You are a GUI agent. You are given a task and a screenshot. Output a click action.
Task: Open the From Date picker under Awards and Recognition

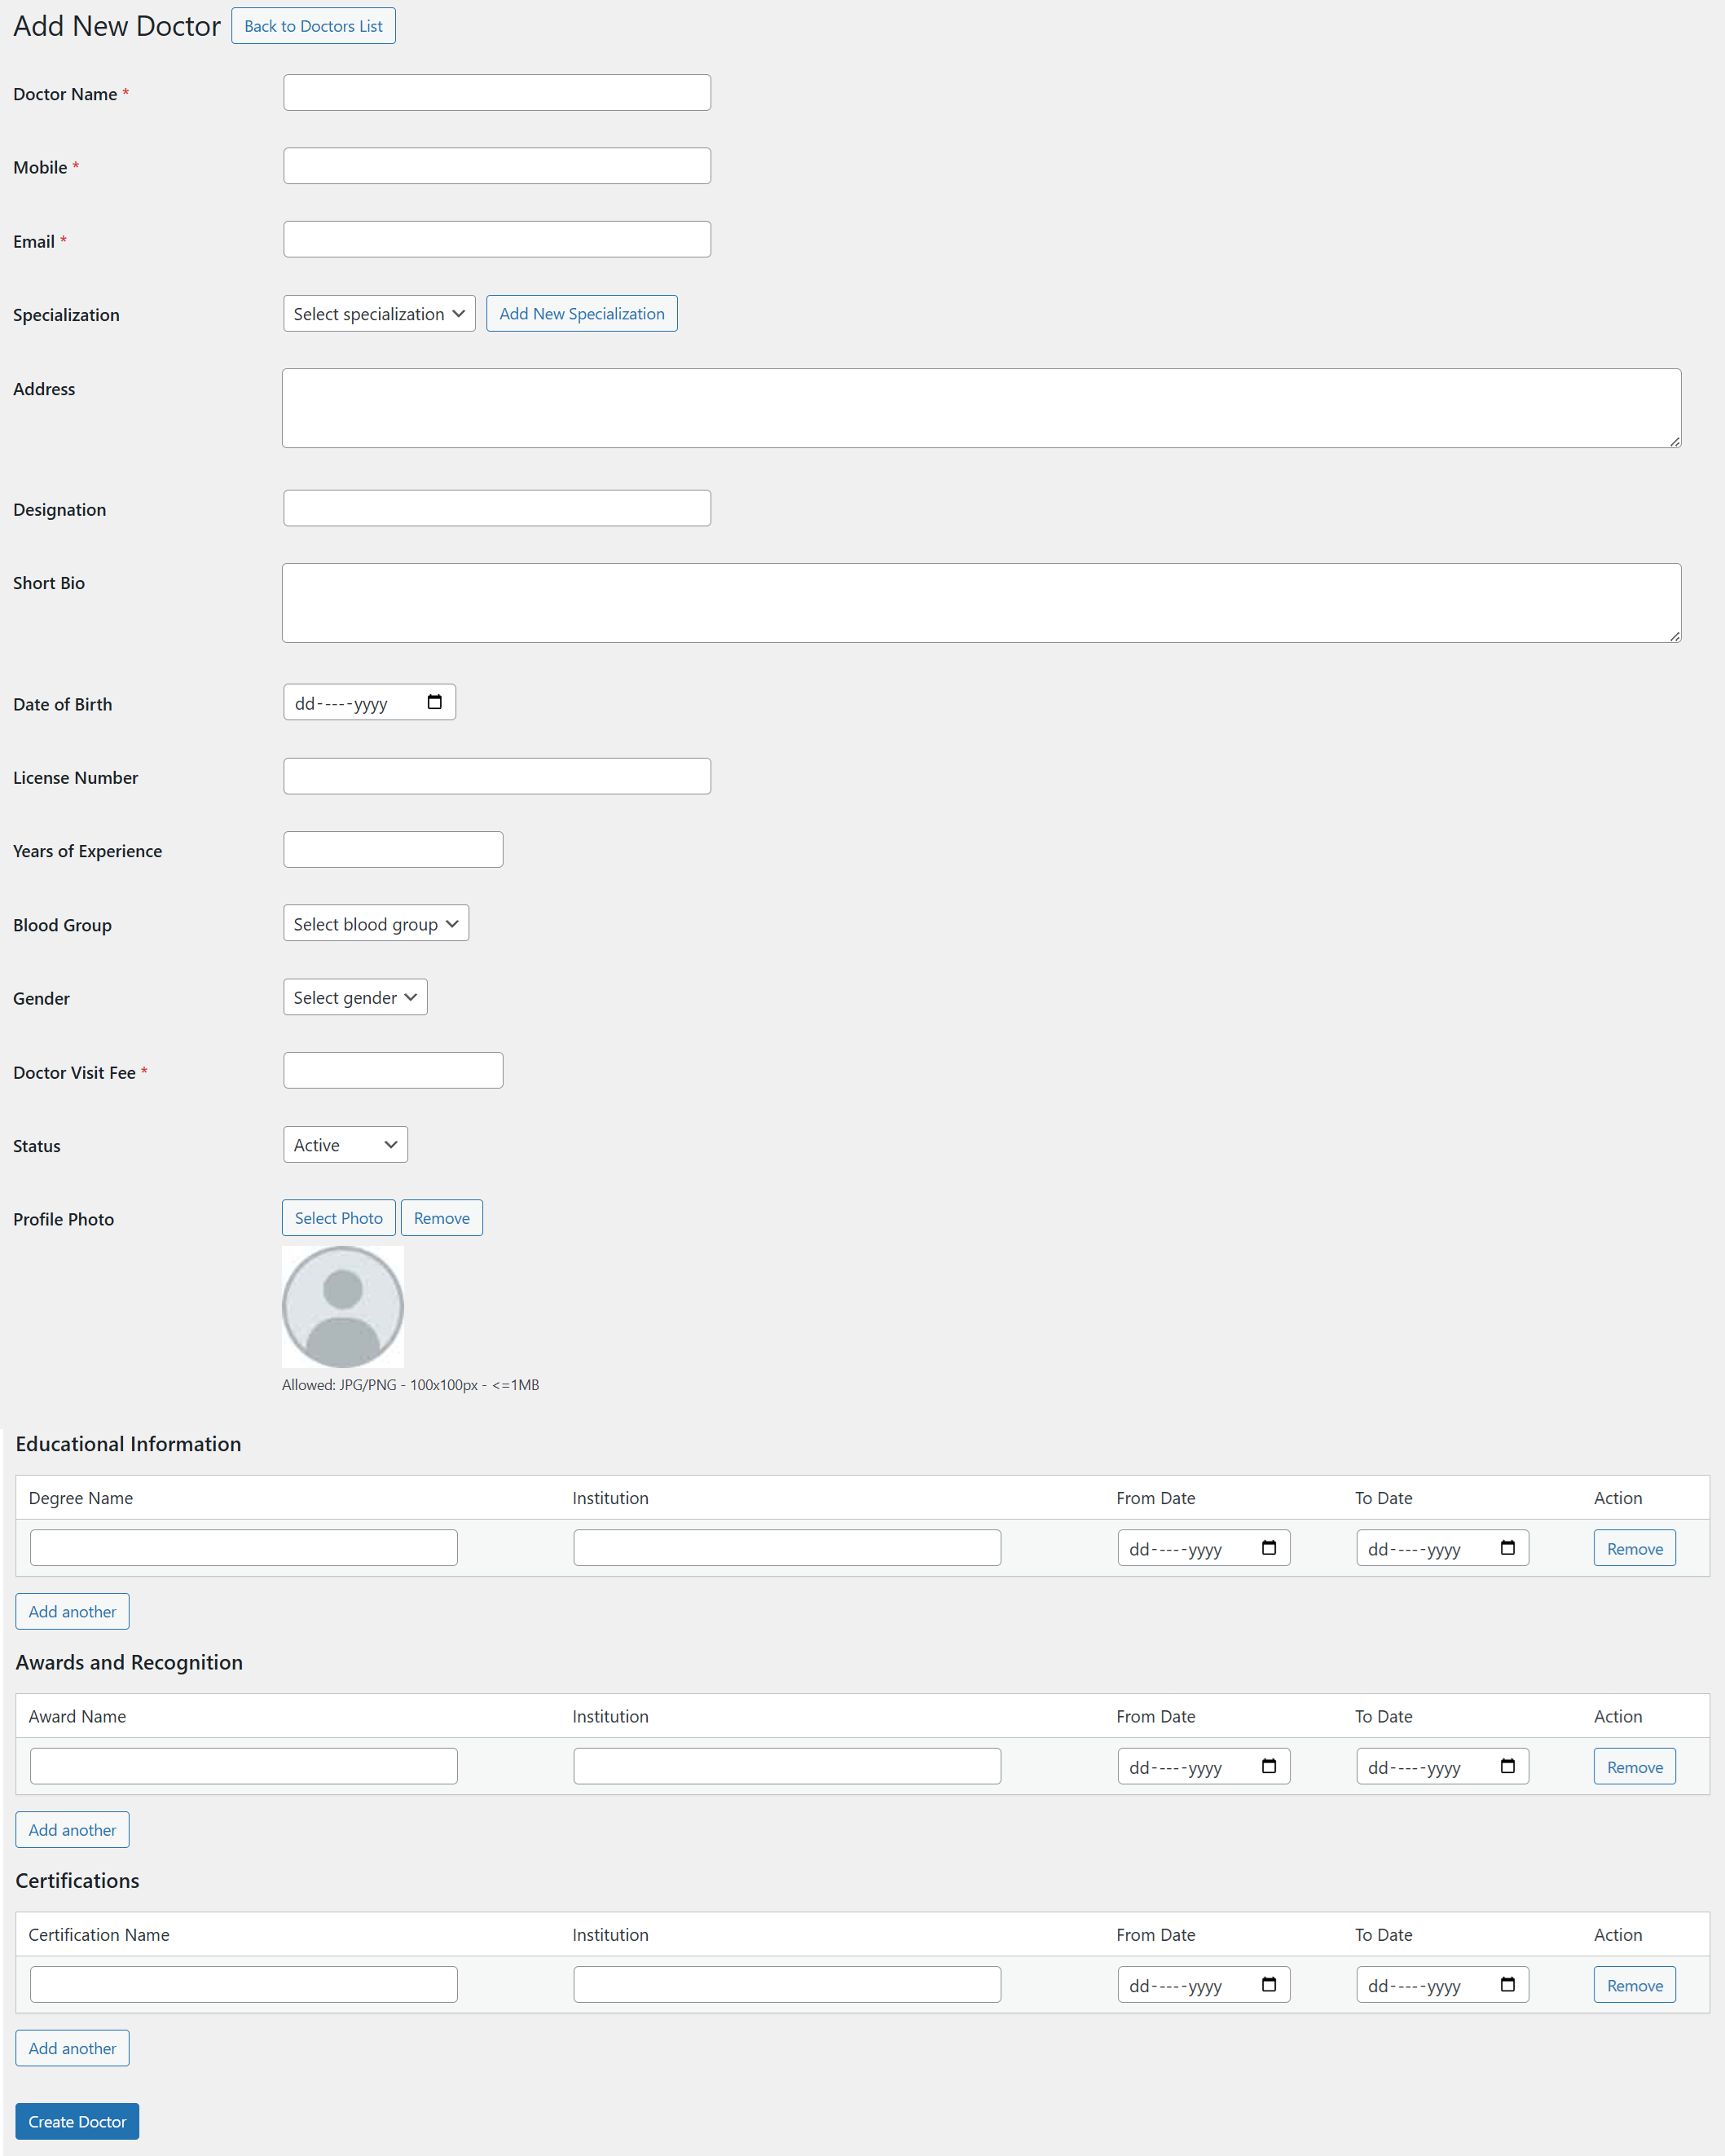[x=1269, y=1766]
